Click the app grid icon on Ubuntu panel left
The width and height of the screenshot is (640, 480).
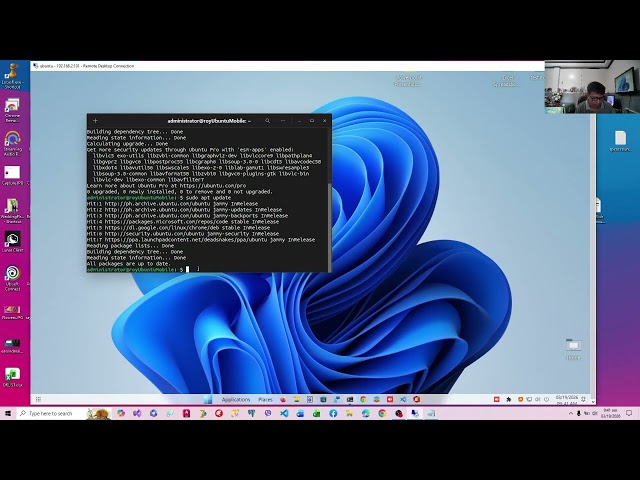point(38,400)
